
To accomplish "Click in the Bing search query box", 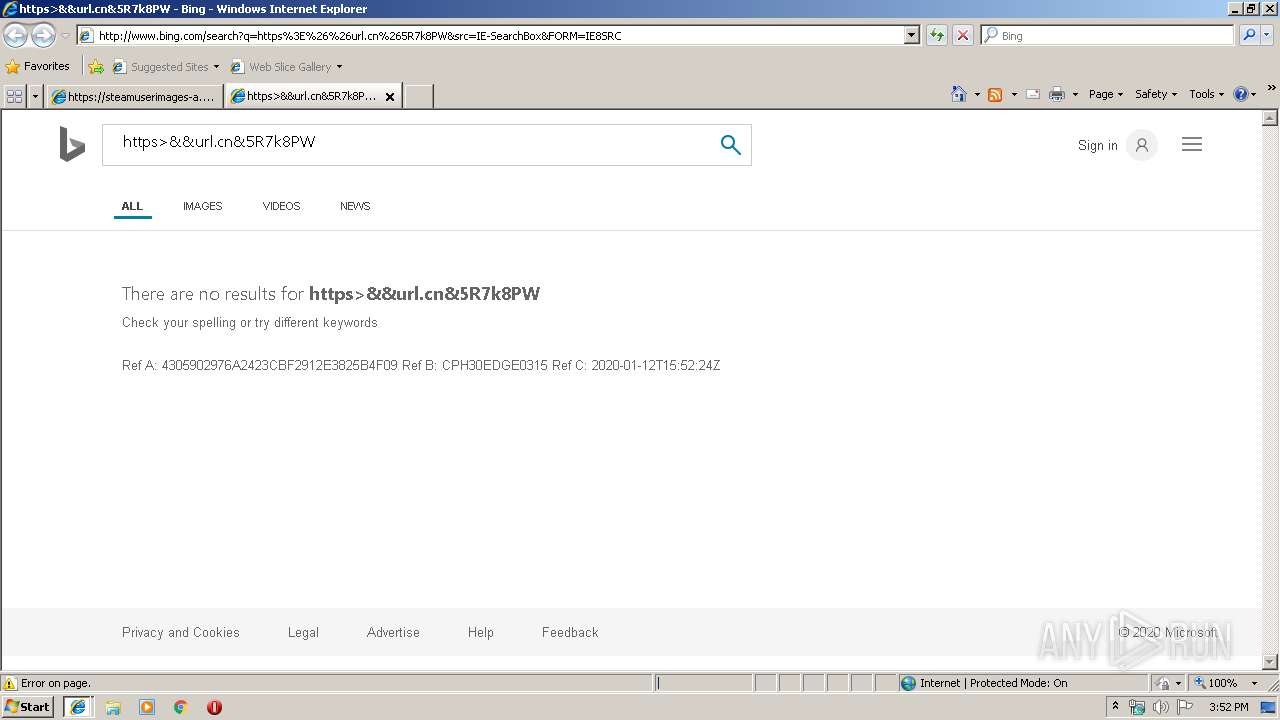I will 410,145.
